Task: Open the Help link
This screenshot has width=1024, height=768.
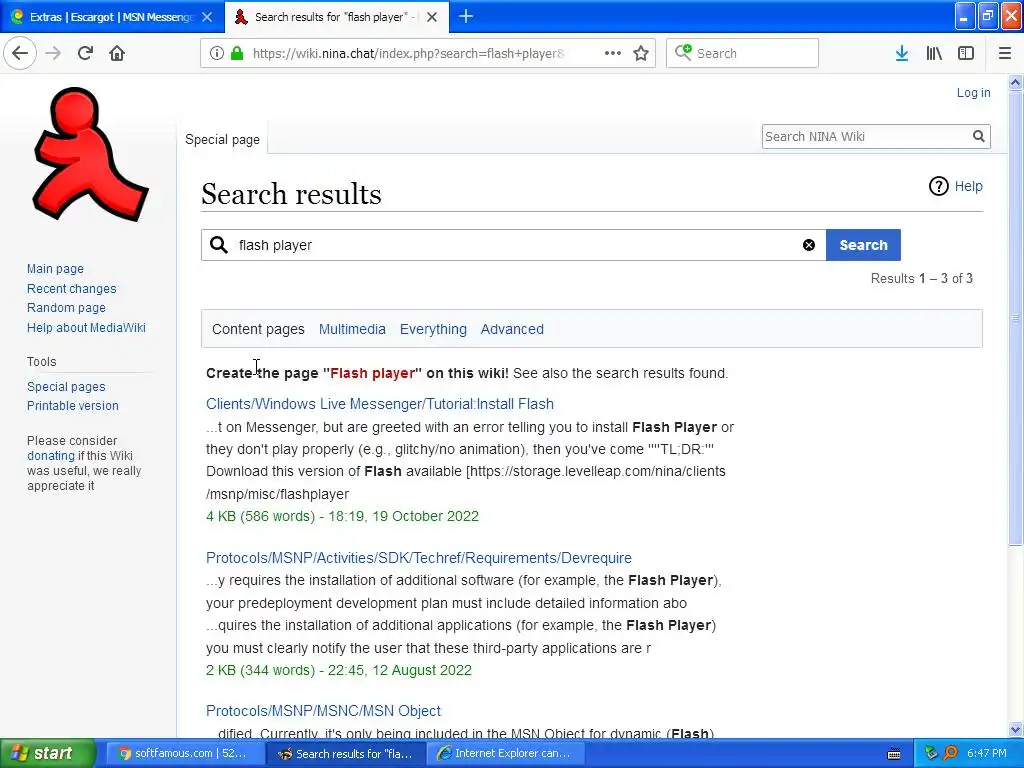Action: click(968, 186)
